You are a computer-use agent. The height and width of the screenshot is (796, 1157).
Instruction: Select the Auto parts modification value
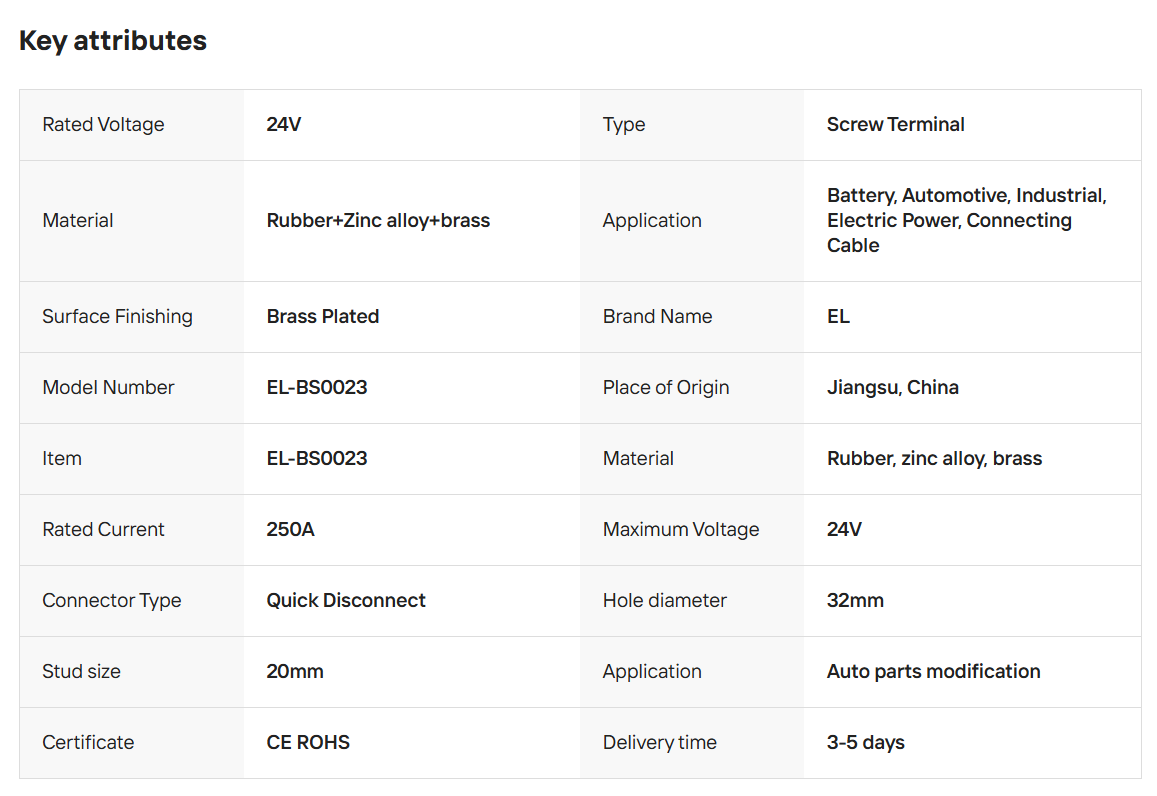(x=933, y=672)
